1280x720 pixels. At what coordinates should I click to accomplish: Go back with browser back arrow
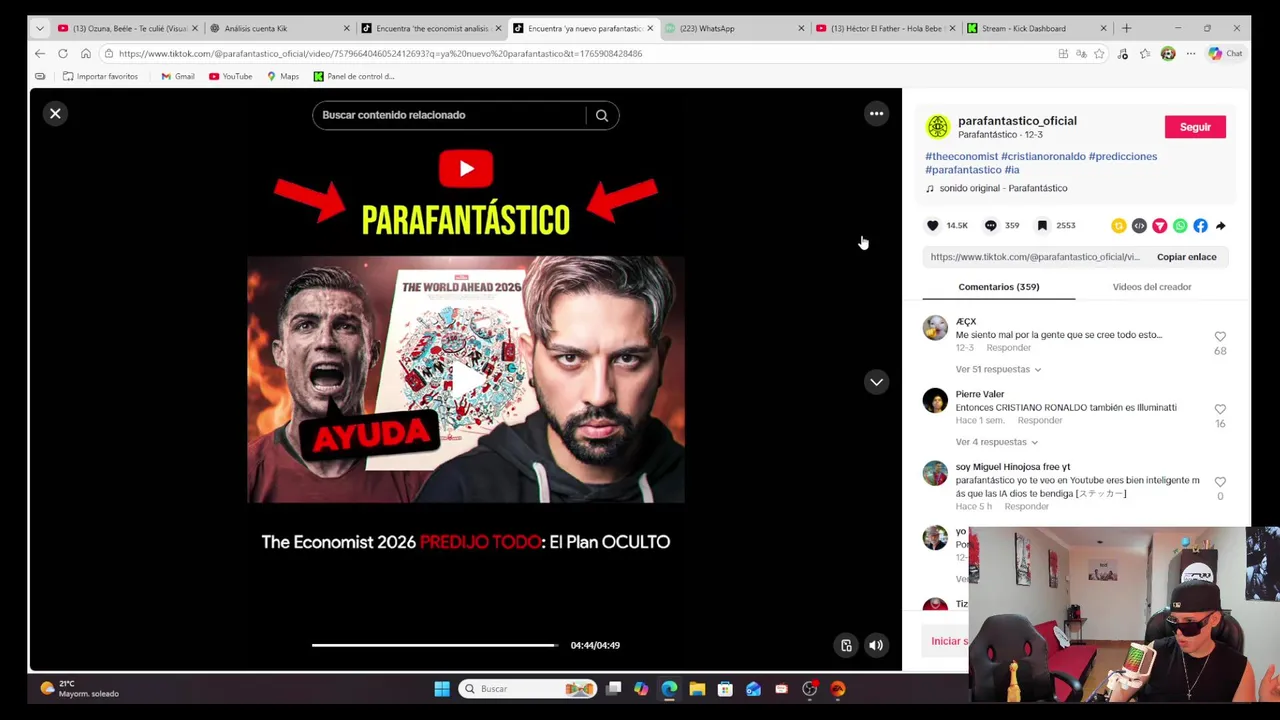[x=40, y=54]
